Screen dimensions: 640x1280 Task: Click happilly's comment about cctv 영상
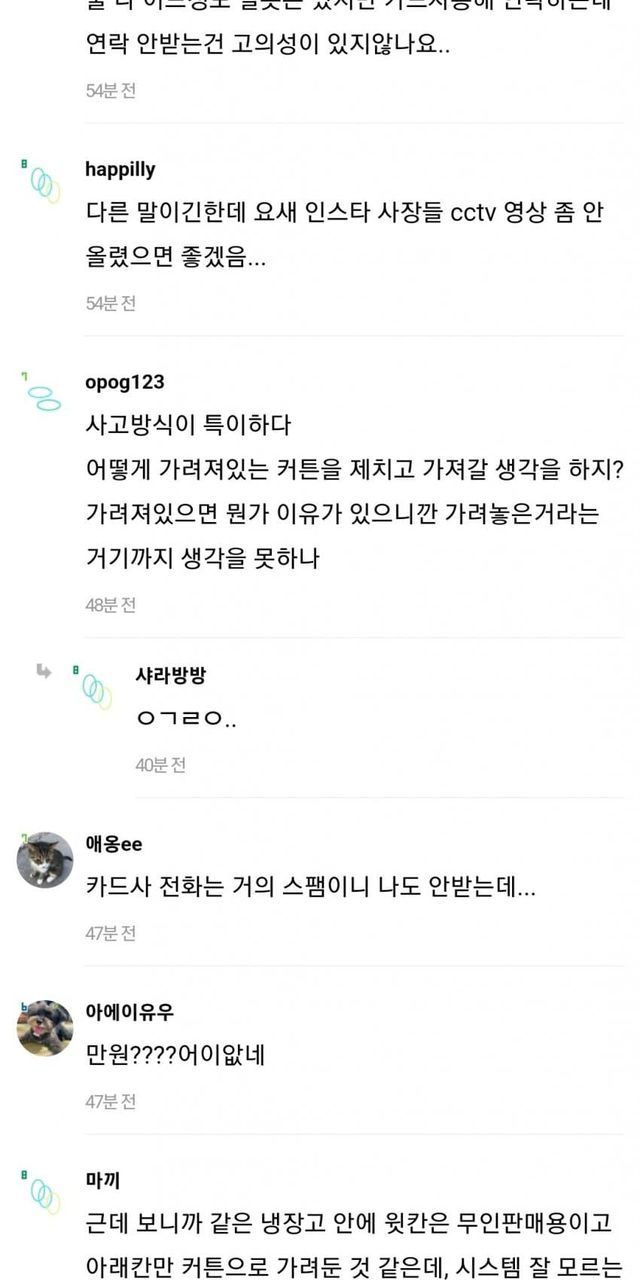pyautogui.click(x=344, y=235)
